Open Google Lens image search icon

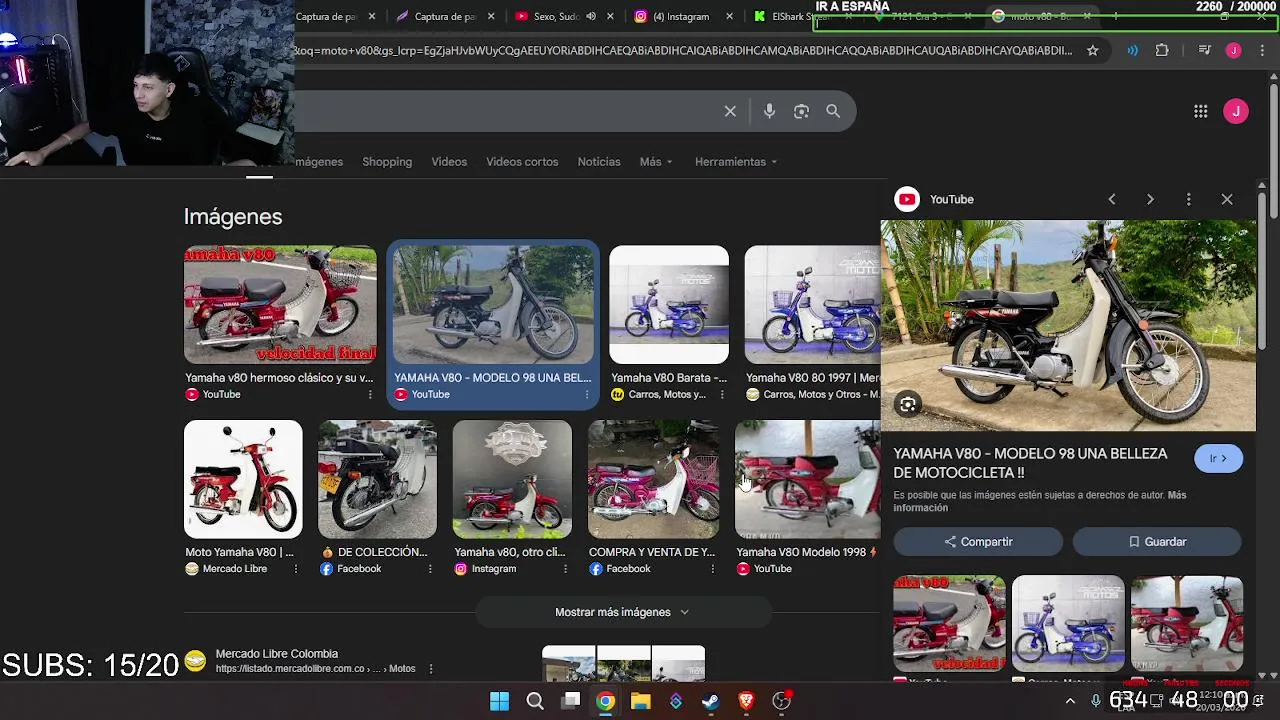click(x=801, y=111)
